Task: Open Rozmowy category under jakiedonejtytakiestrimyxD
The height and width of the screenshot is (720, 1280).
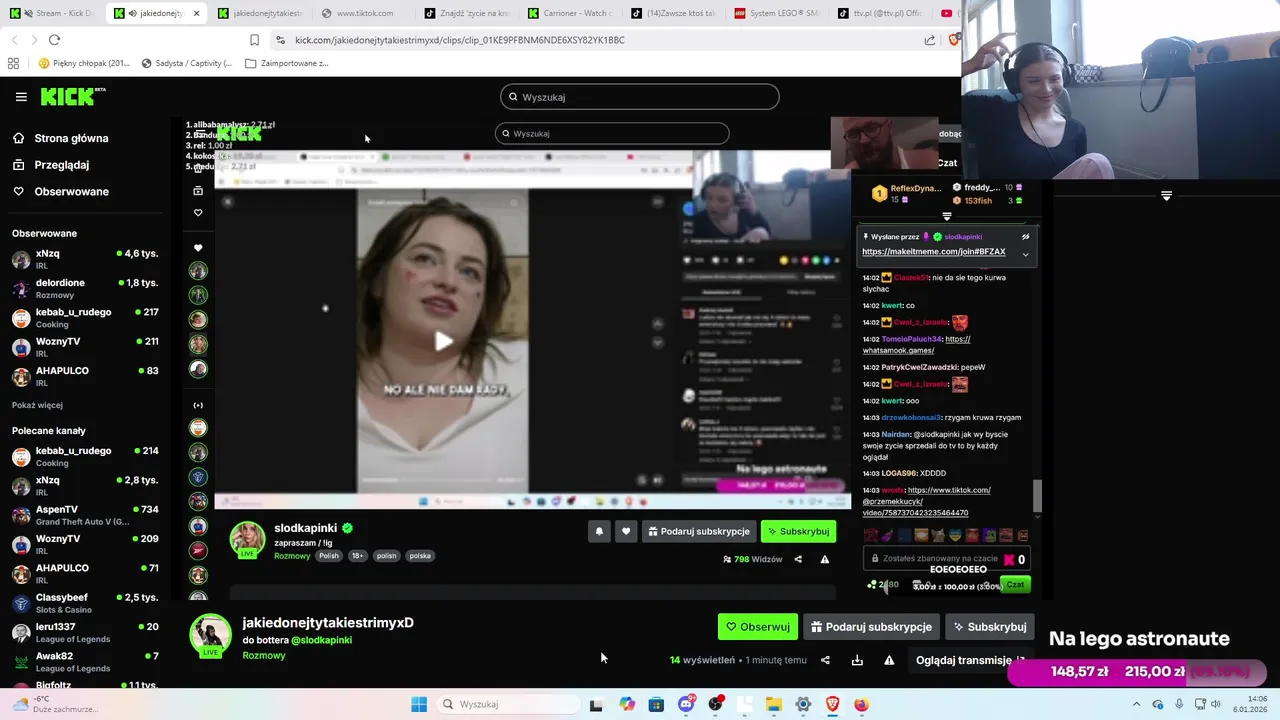Action: click(x=264, y=656)
